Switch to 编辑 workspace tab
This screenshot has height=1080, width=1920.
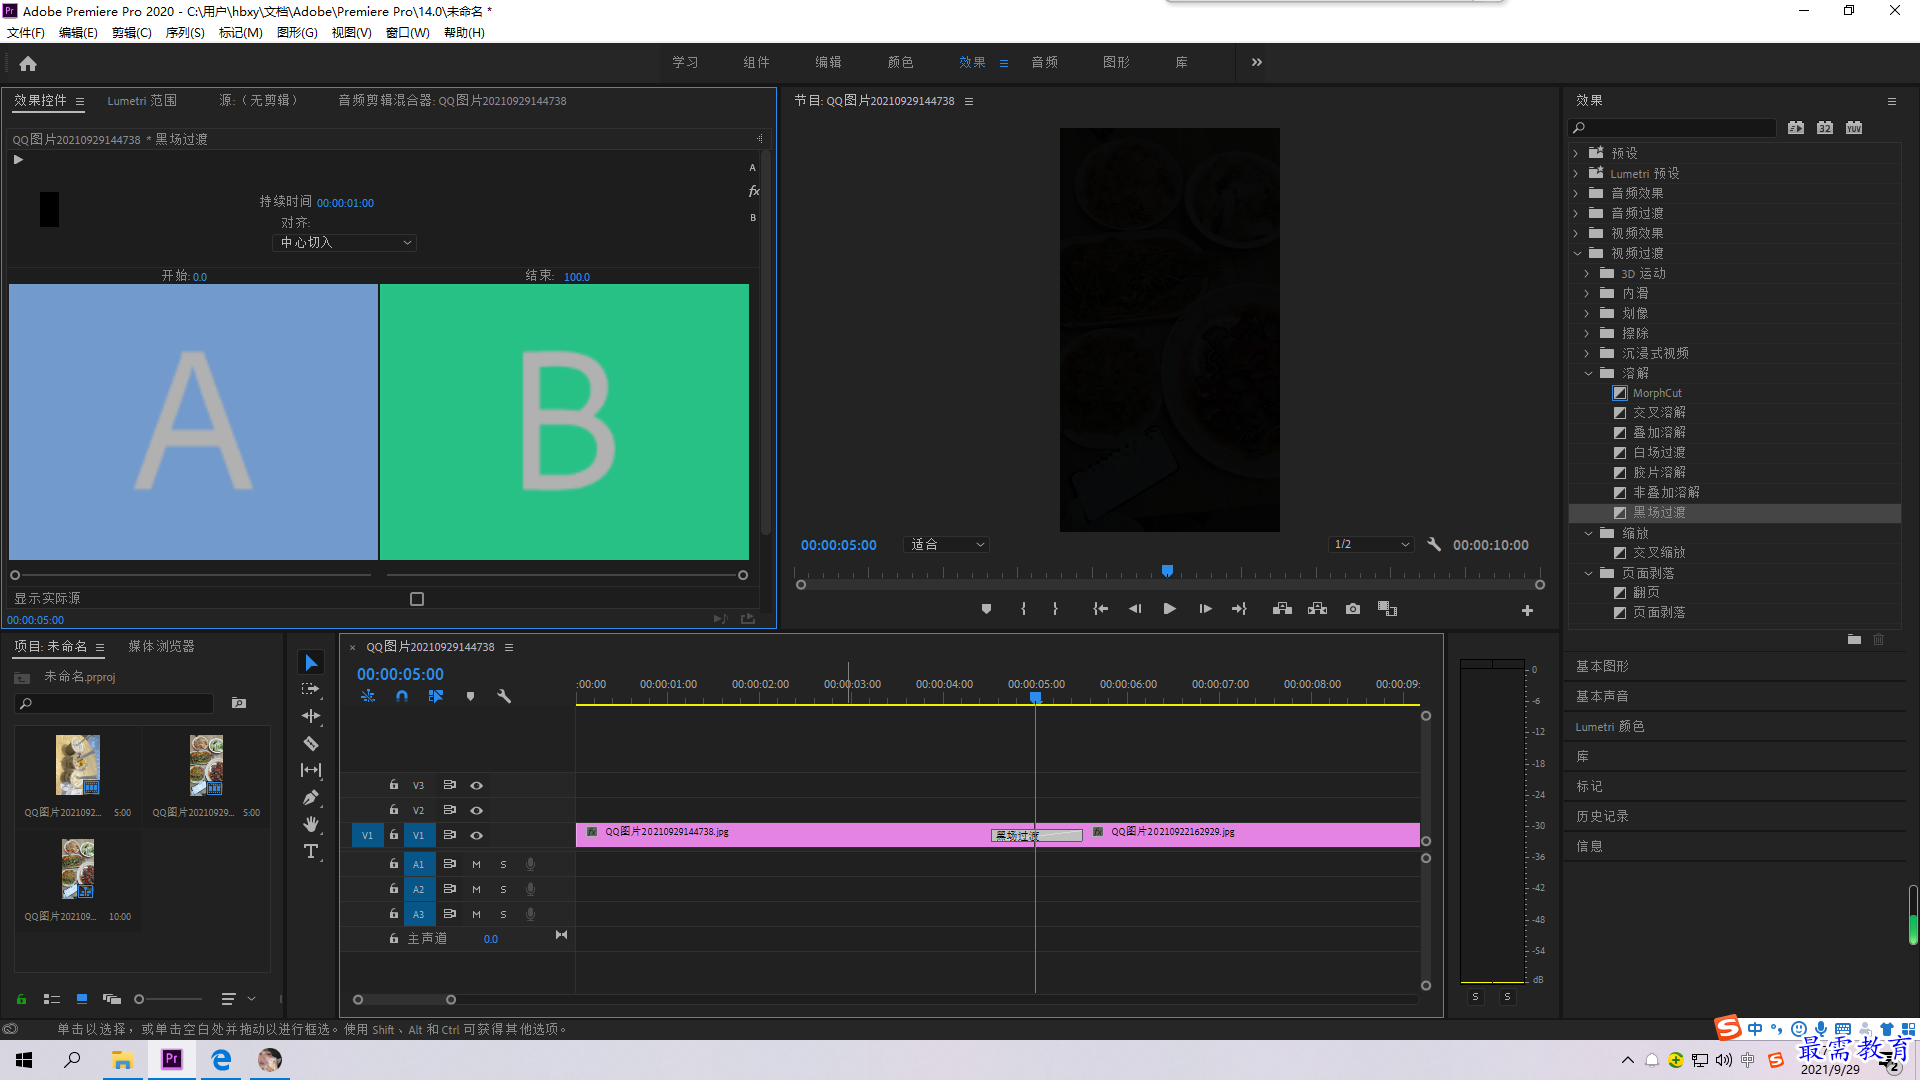point(828,62)
